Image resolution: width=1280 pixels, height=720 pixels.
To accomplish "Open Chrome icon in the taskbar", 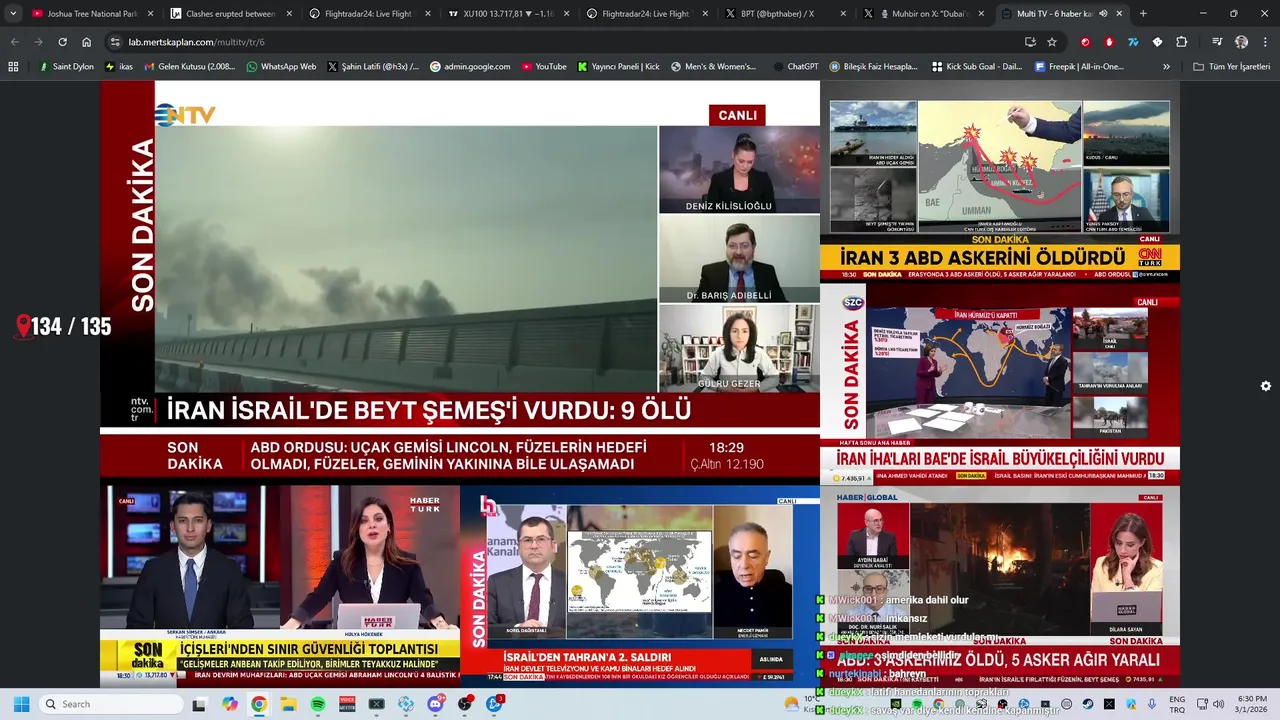I will [x=259, y=704].
